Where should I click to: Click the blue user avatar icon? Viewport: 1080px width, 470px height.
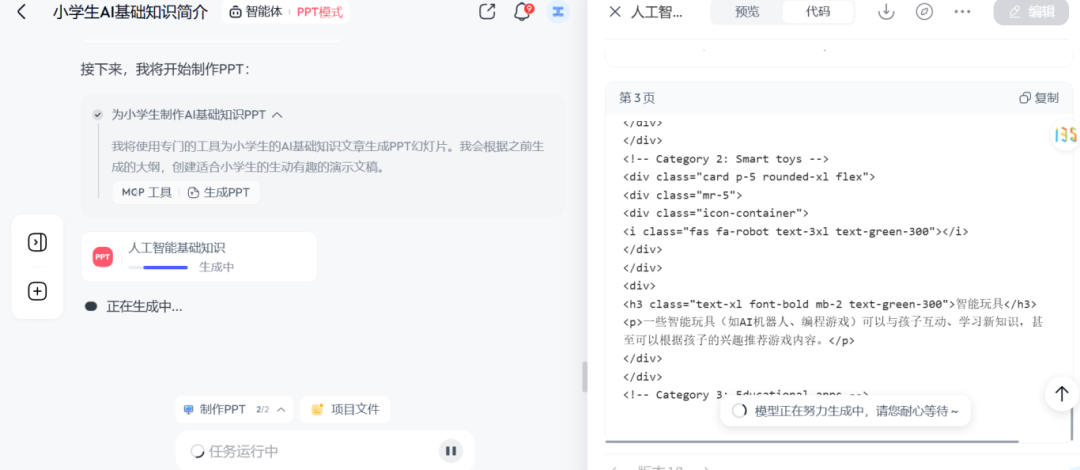point(558,12)
